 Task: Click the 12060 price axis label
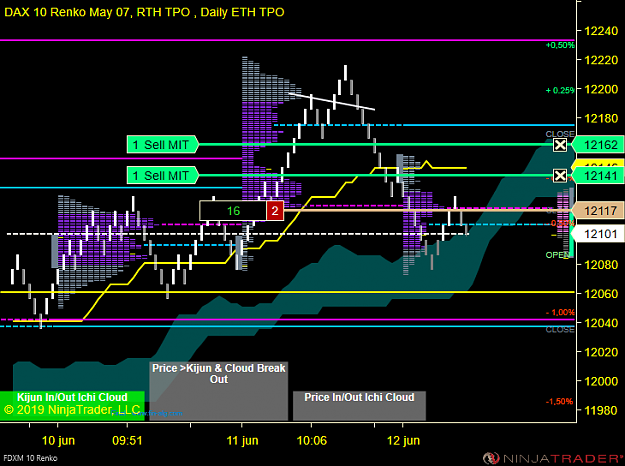coord(601,294)
